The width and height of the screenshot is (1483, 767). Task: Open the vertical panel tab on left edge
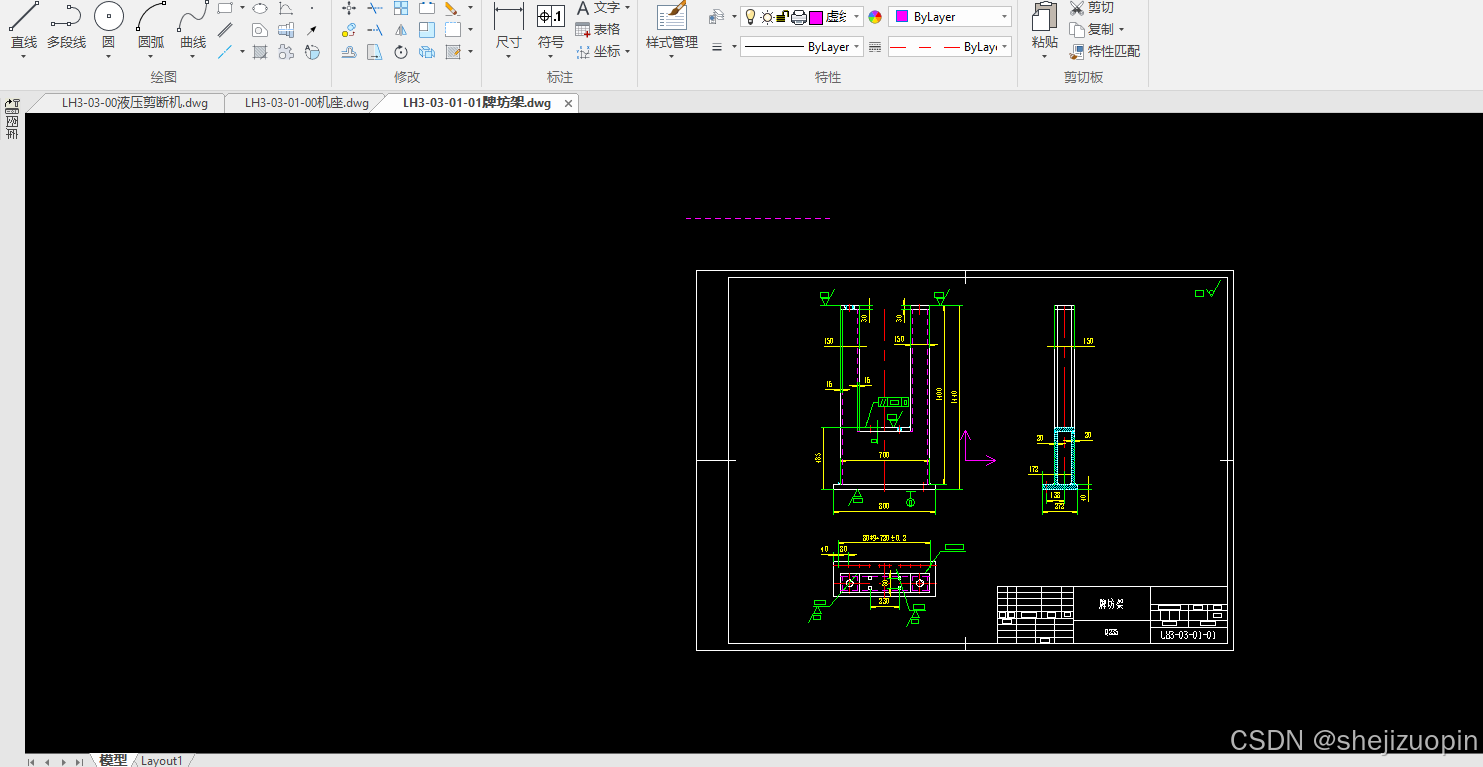point(12,119)
